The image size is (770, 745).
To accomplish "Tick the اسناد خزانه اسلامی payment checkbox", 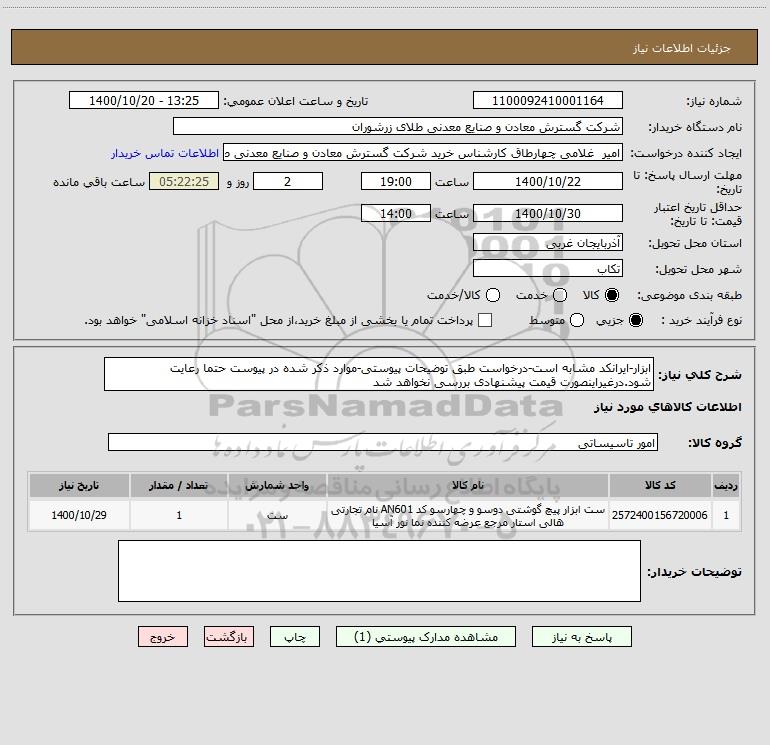I will 485,320.
